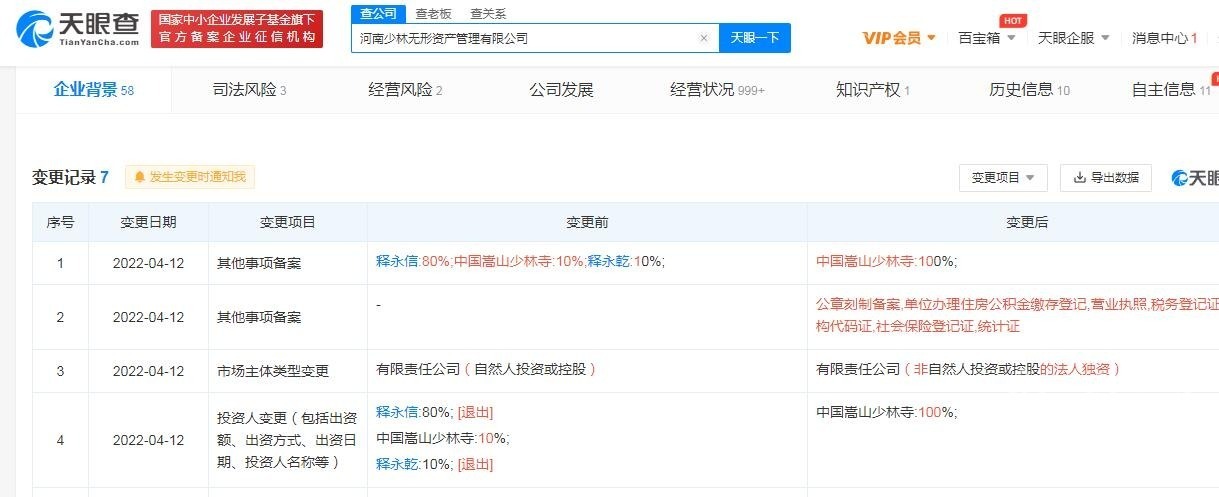The width and height of the screenshot is (1219, 497).
Task: Open the 历史信息 section tab
Action: 1029,90
